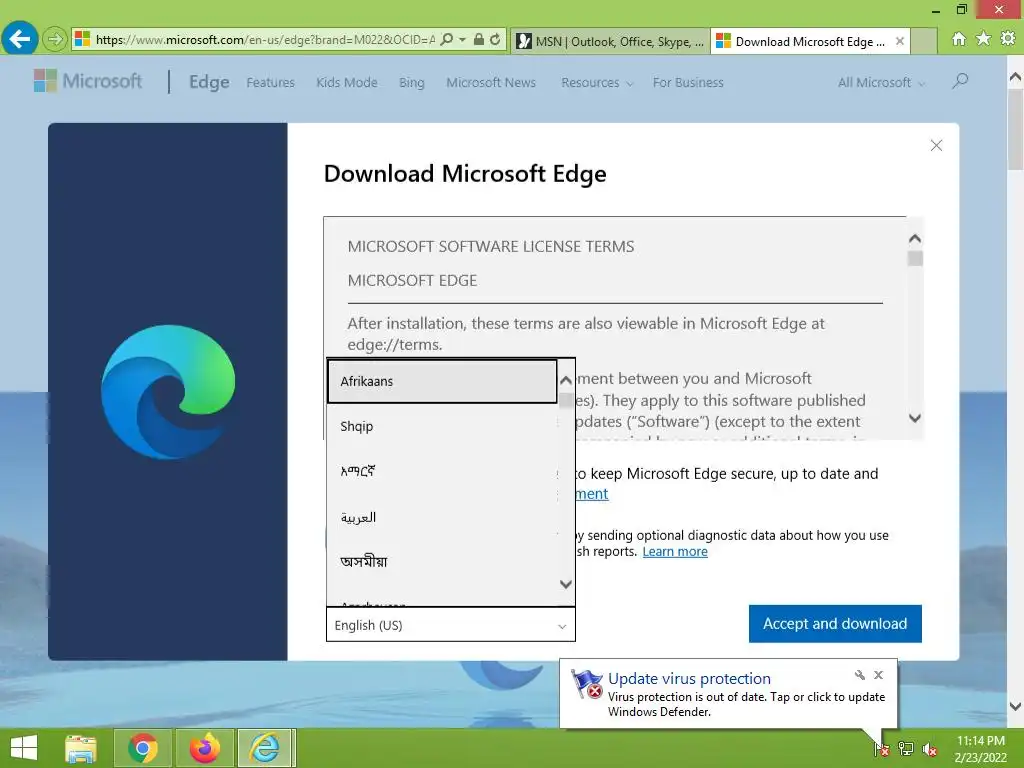Screen dimensions: 1024x768
Task: Launch Google Chrome from the taskbar
Action: pyautogui.click(x=142, y=748)
